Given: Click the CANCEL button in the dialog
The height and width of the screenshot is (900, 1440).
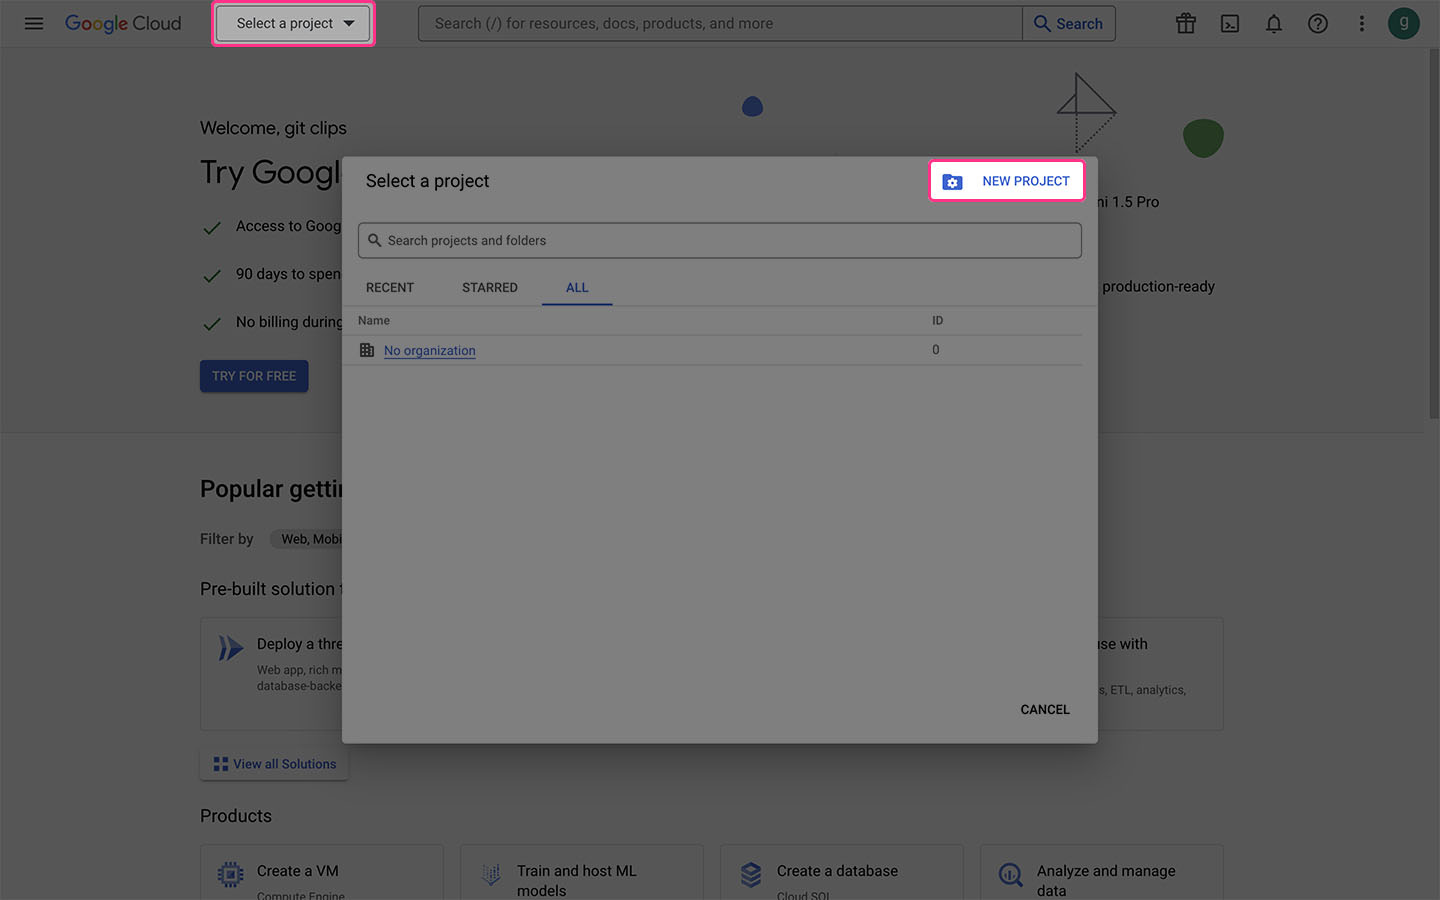Looking at the screenshot, I should coord(1044,709).
